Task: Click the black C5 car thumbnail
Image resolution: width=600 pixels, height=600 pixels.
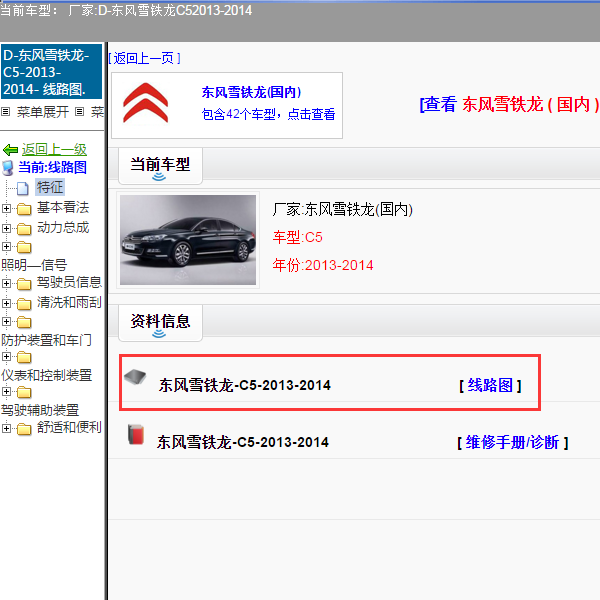Action: [188, 240]
